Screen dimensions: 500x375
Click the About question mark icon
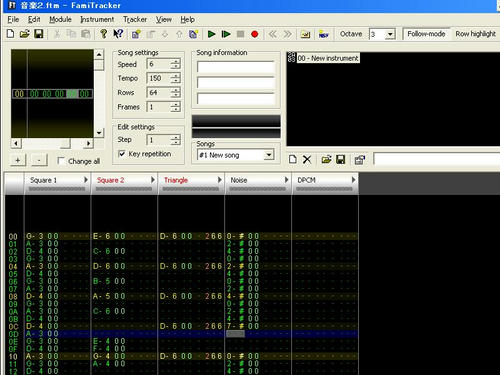pos(103,34)
